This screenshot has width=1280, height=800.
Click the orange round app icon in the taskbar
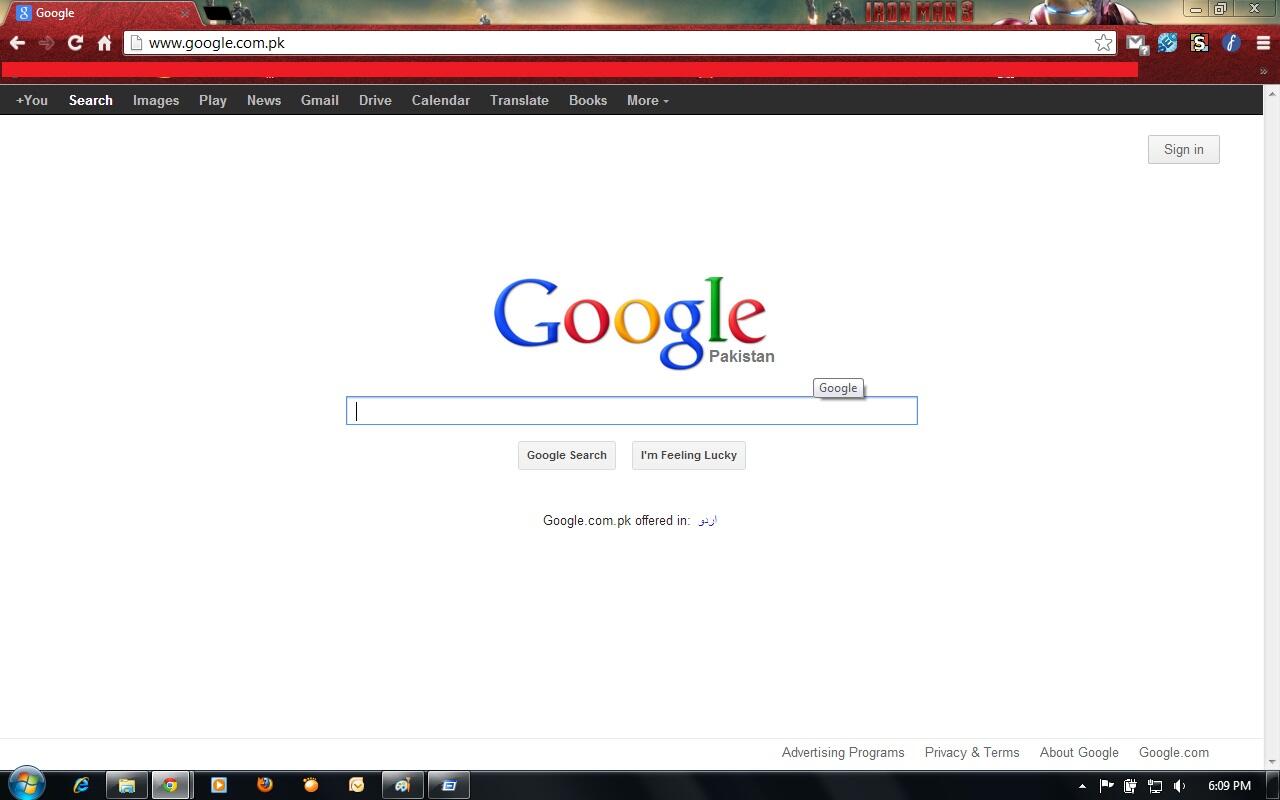311,785
